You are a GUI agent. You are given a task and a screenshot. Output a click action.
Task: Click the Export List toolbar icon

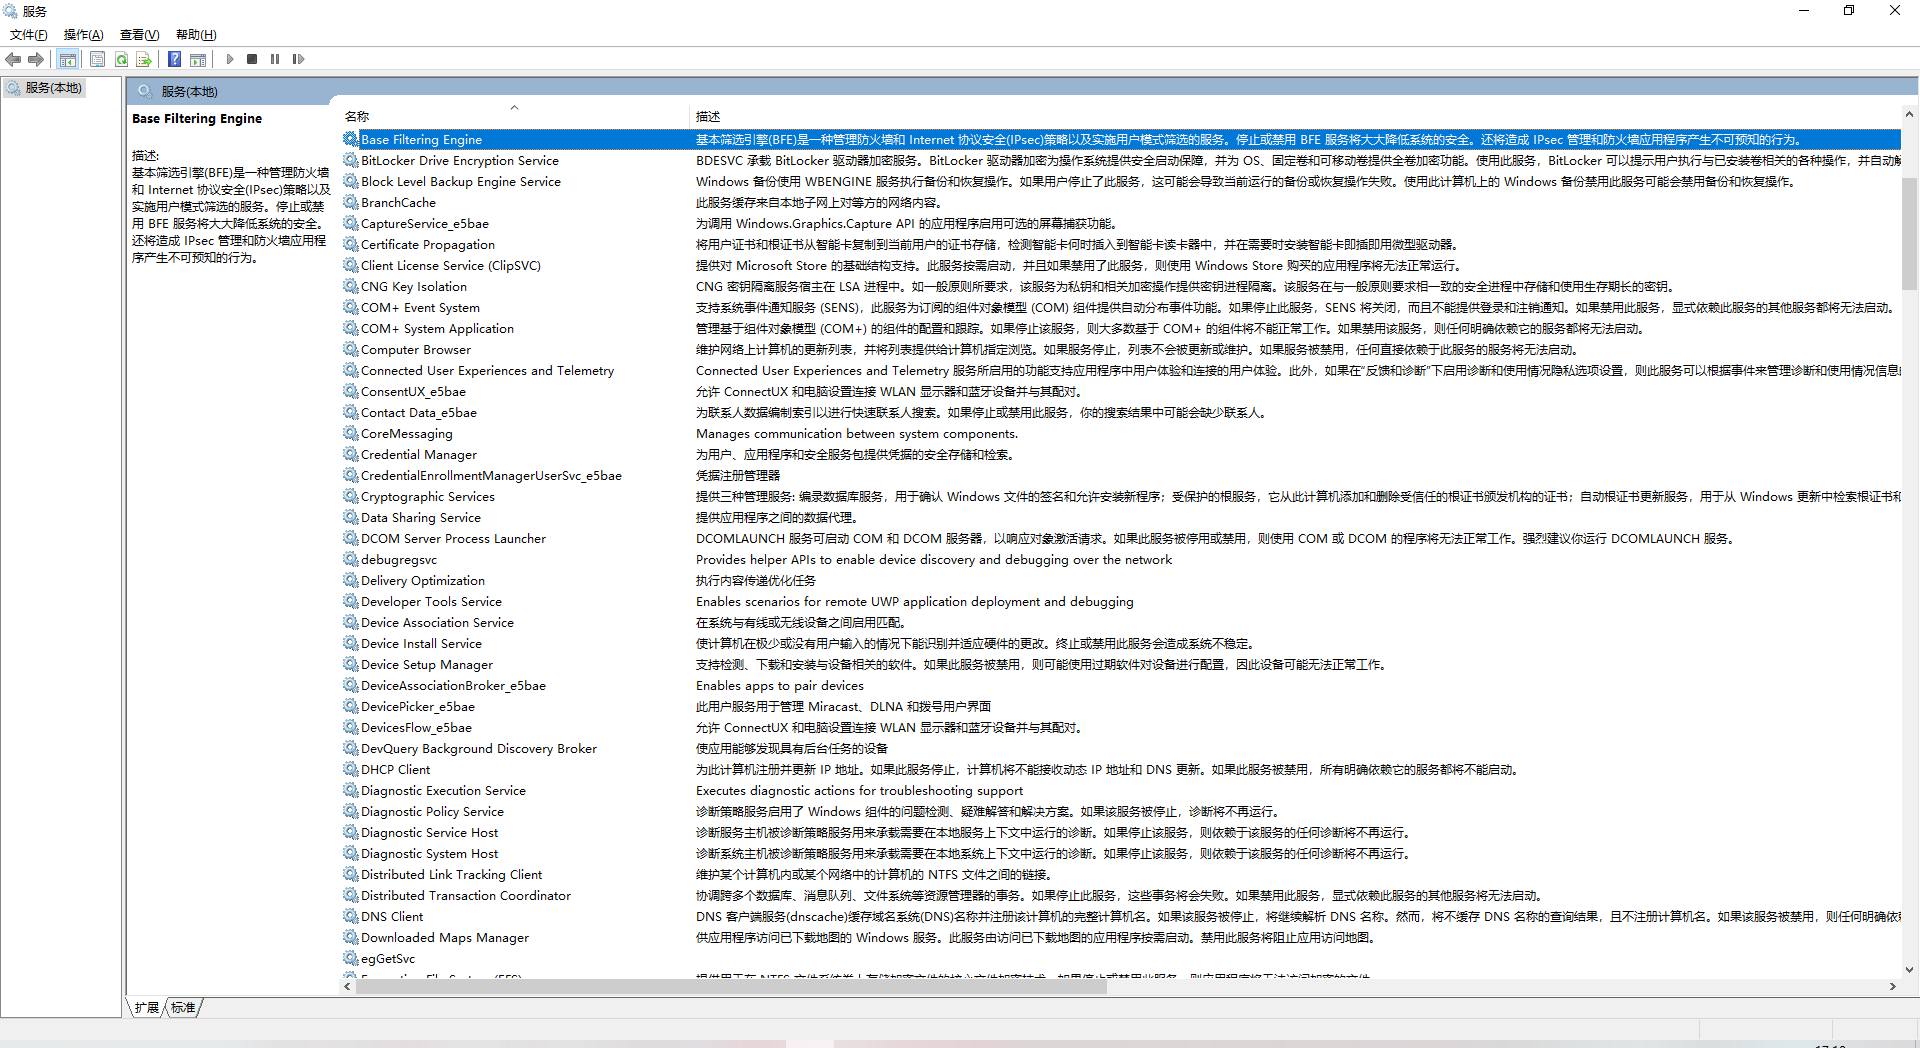tap(144, 60)
